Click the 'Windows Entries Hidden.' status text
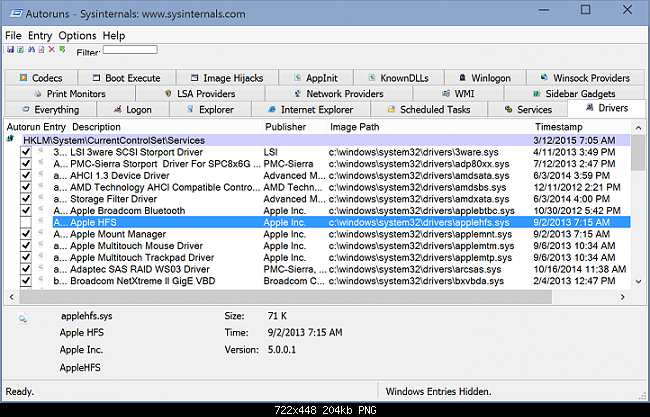The image size is (650, 417). click(438, 391)
